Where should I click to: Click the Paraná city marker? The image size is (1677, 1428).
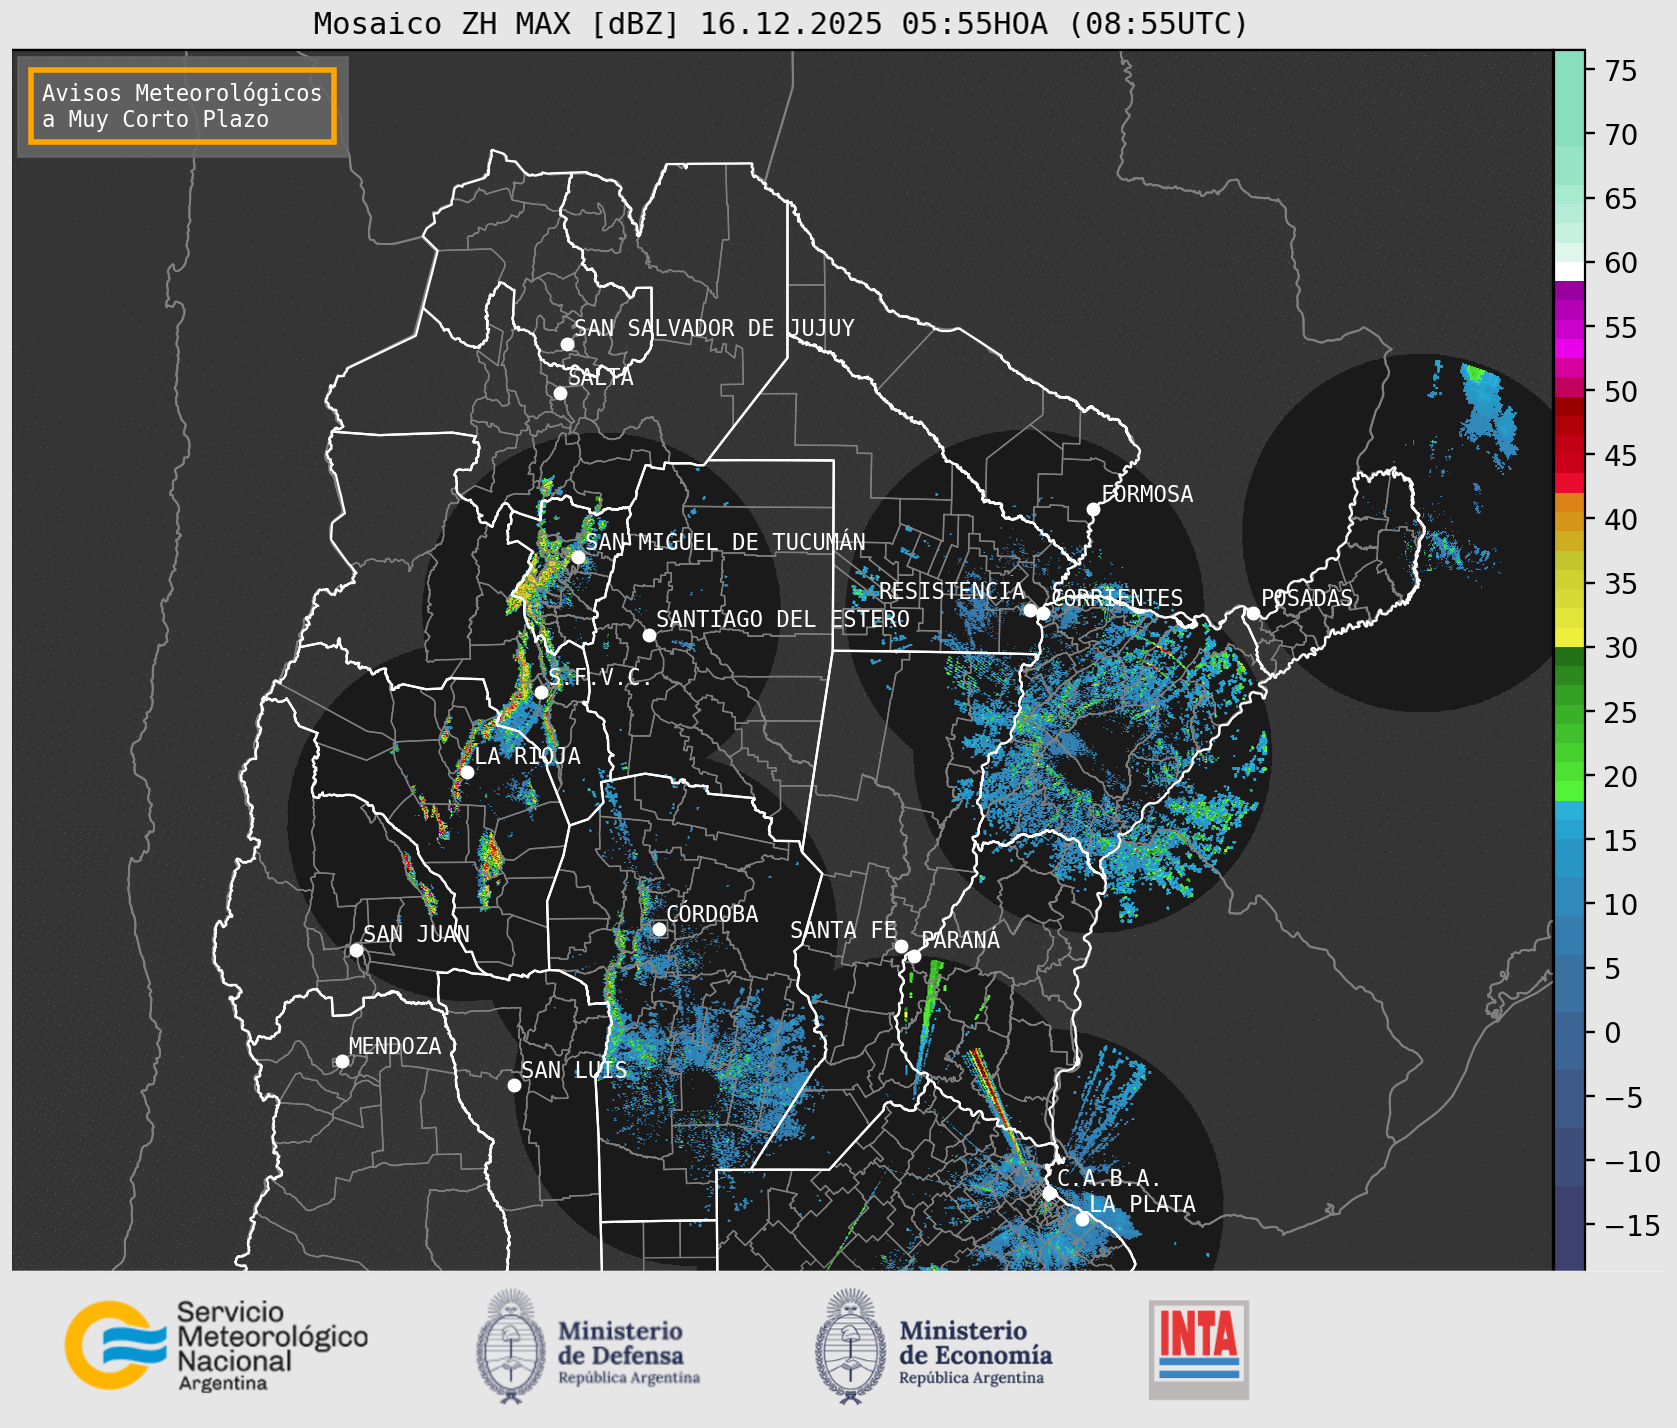tap(914, 957)
